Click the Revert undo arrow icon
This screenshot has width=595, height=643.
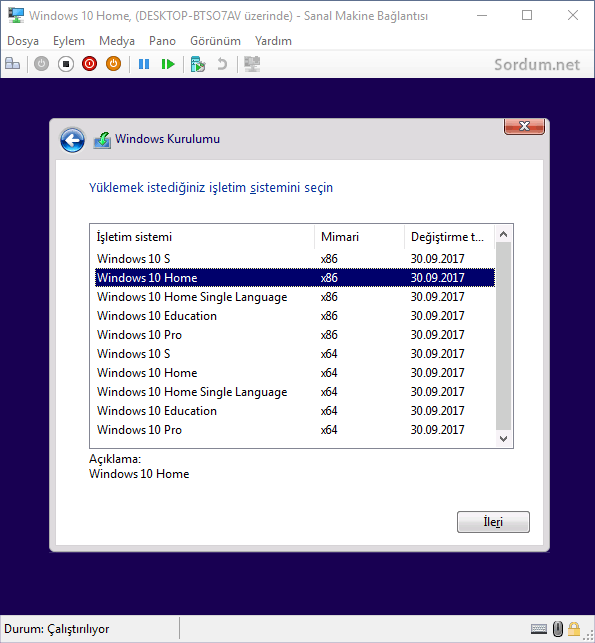[222, 64]
